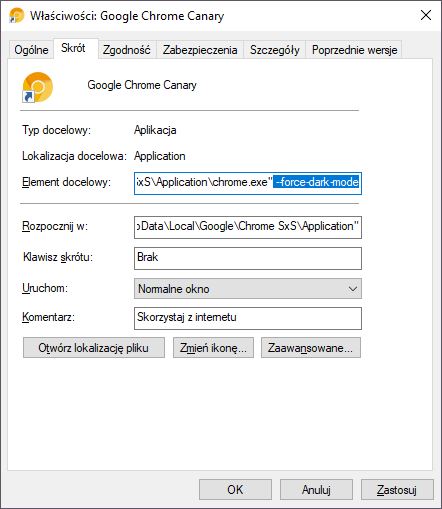Confirm with the OK button
442x509 pixels.
pos(235,490)
